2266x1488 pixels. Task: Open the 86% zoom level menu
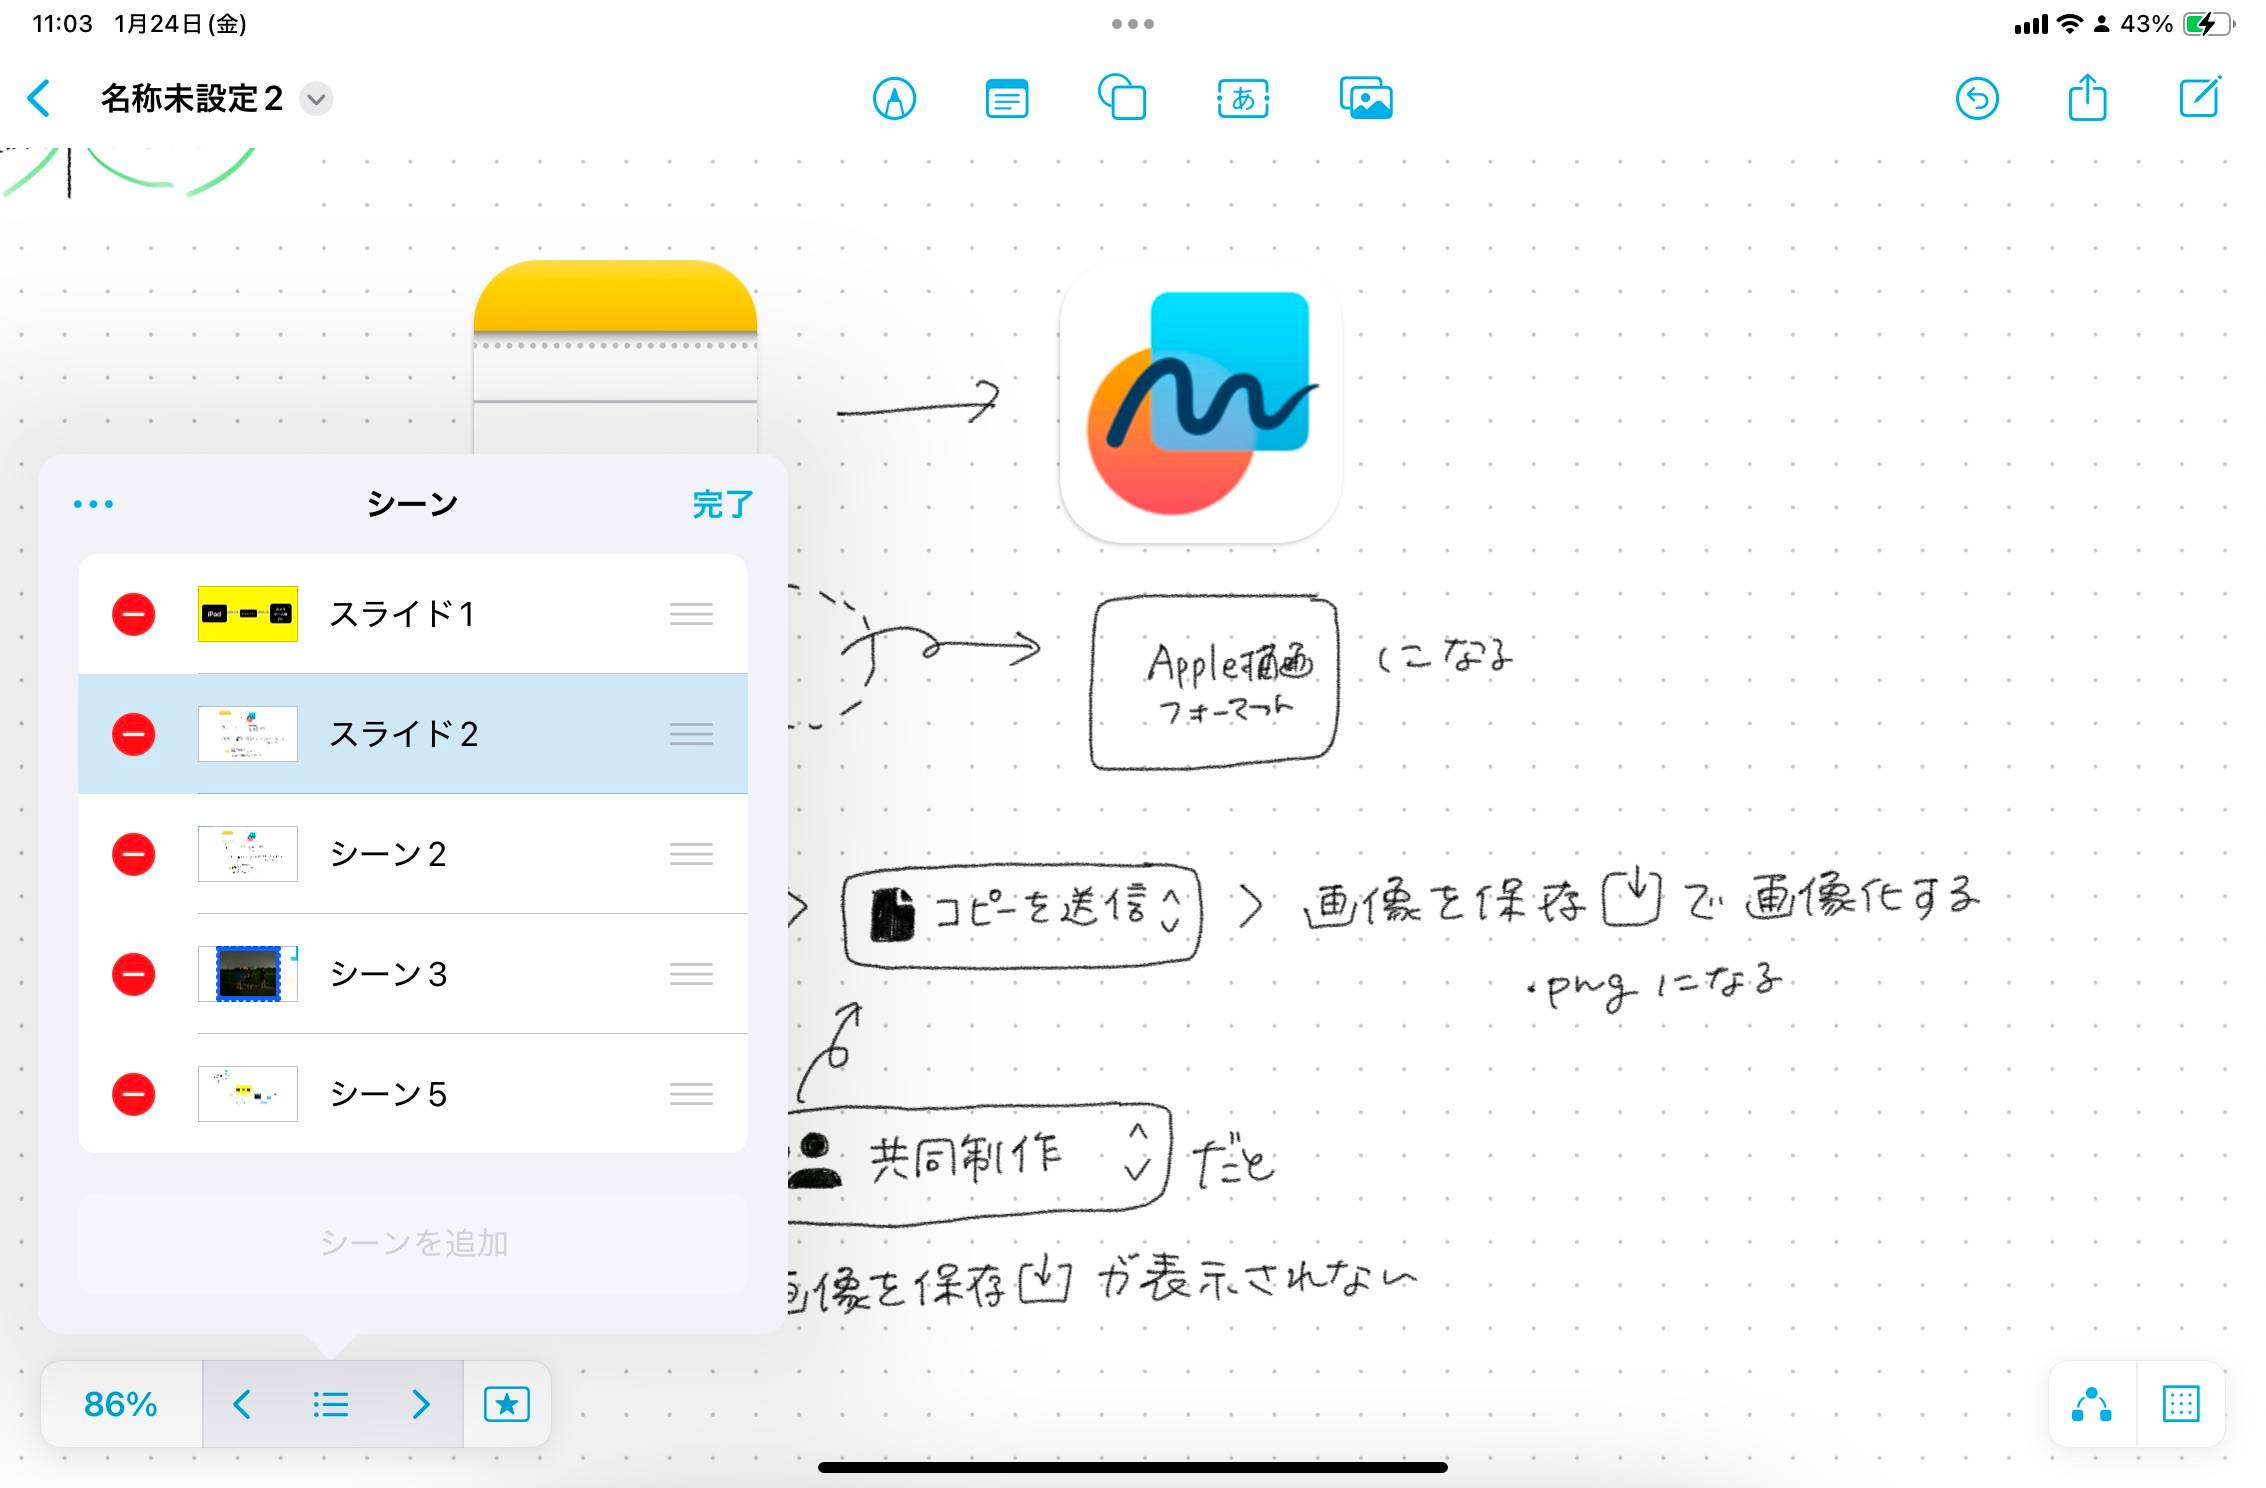121,1404
